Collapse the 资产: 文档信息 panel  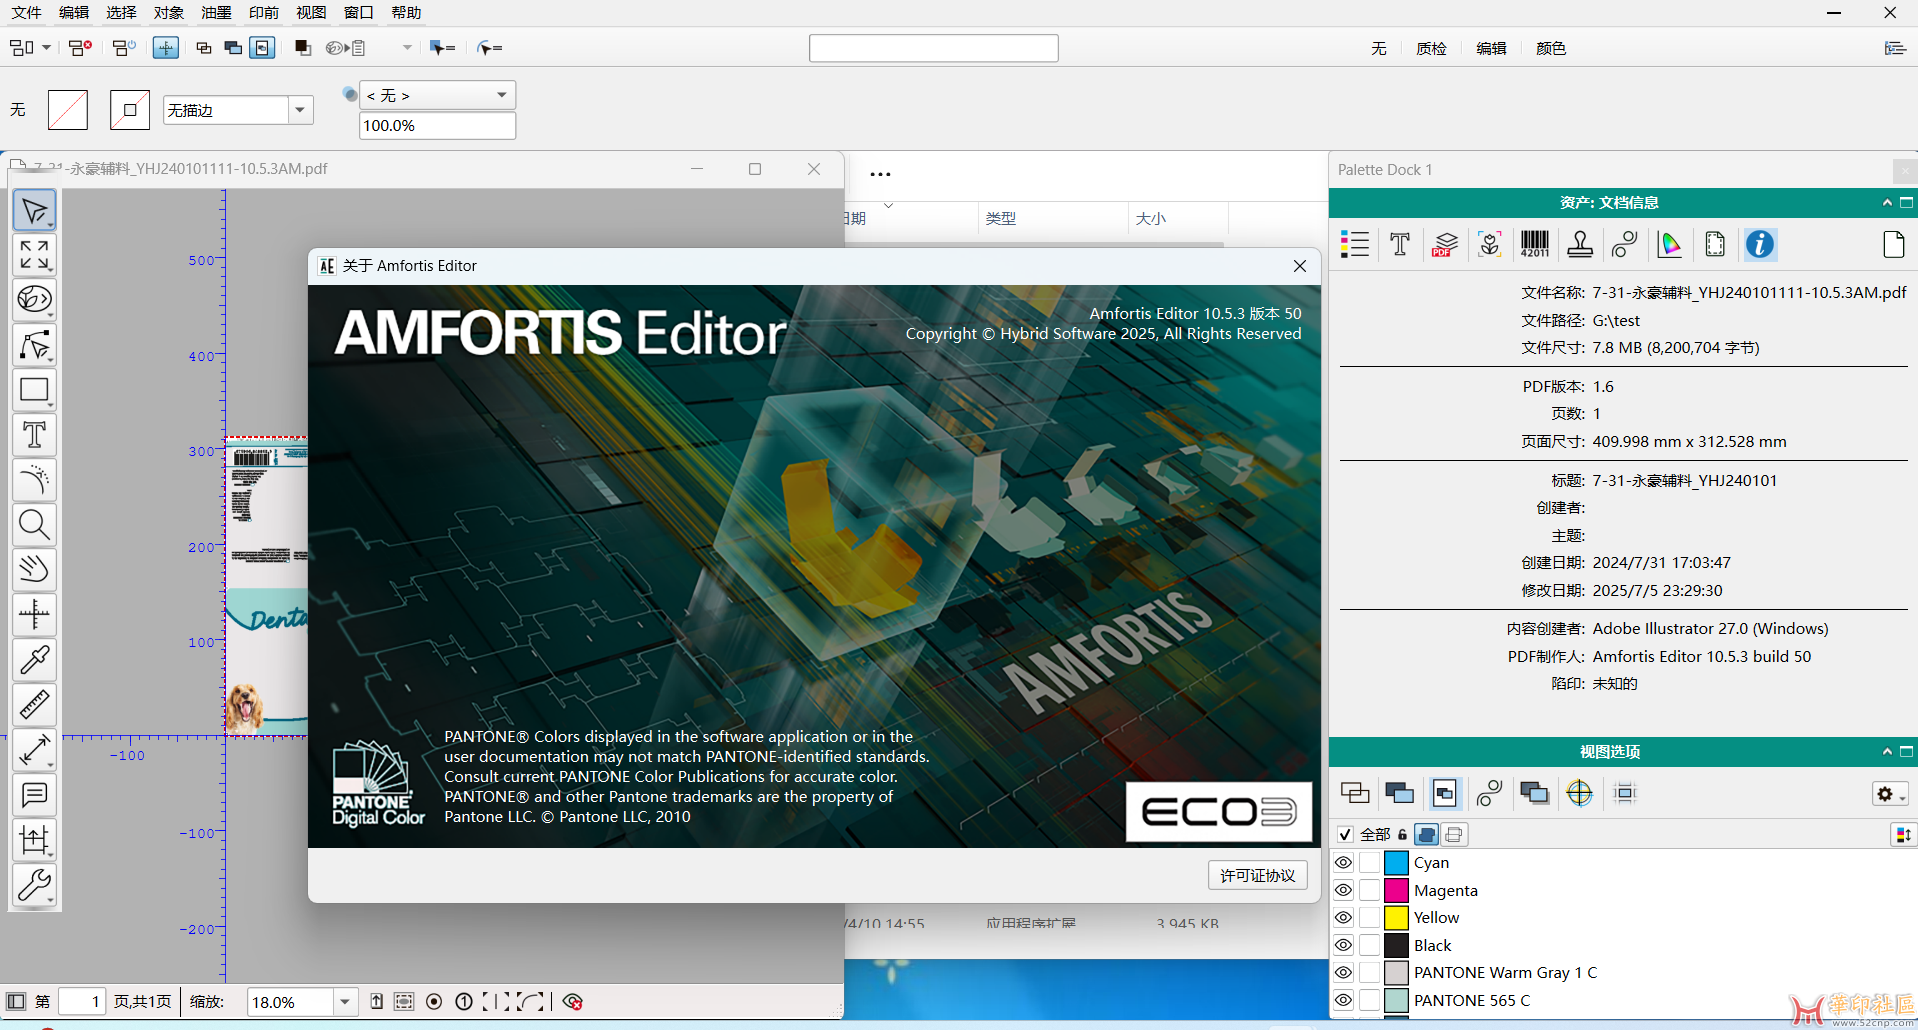click(x=1887, y=203)
